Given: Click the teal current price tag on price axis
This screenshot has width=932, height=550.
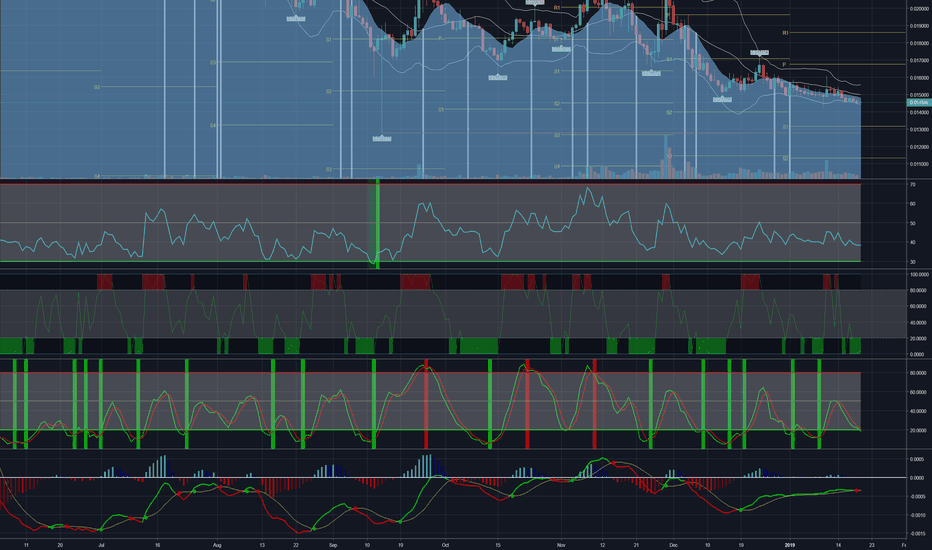Looking at the screenshot, I should 918,103.
